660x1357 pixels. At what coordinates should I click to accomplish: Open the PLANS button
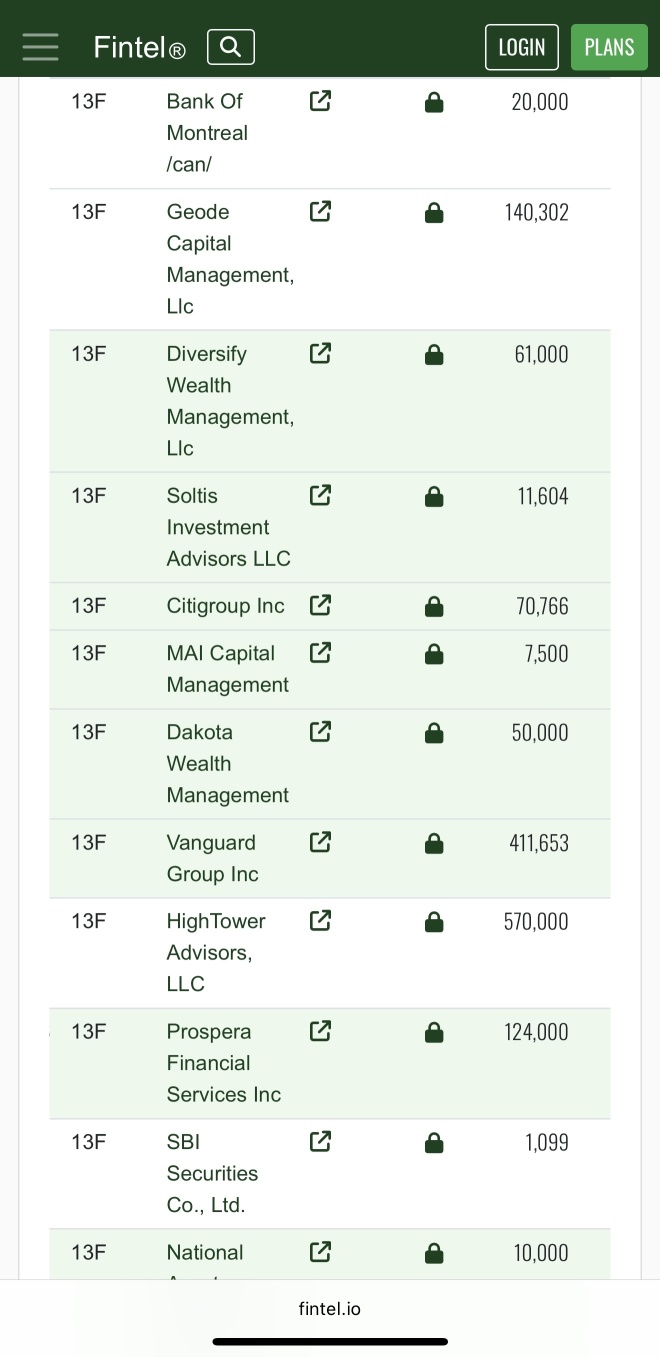609,47
